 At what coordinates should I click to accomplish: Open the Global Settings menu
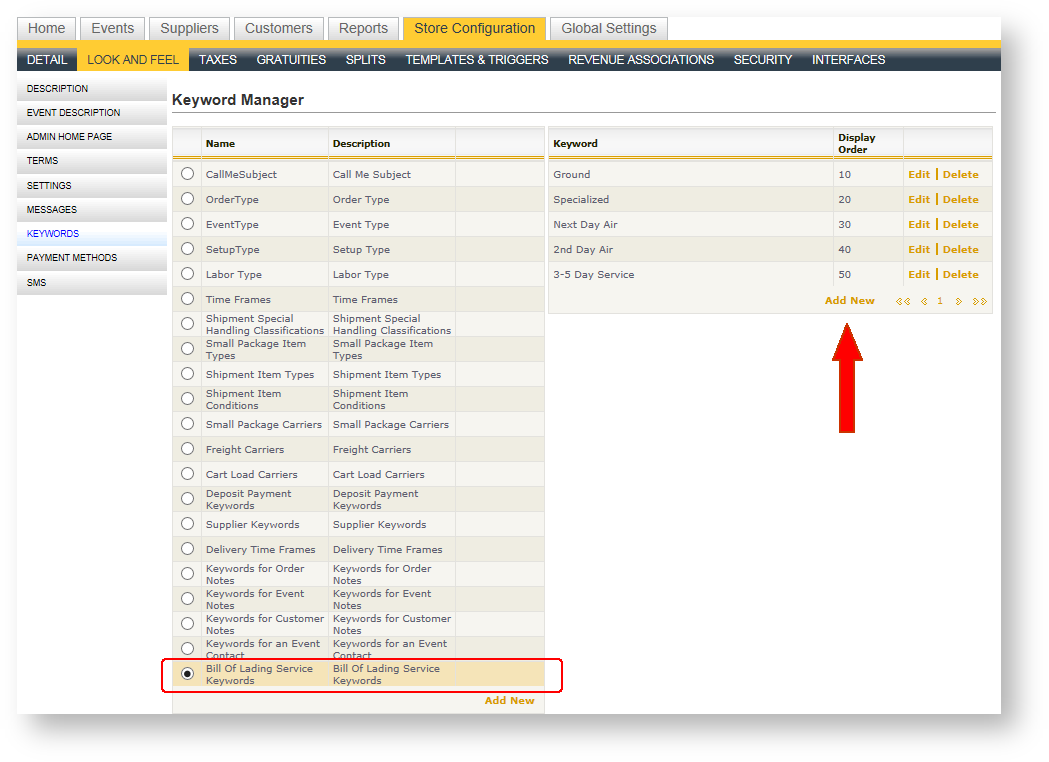[x=608, y=28]
